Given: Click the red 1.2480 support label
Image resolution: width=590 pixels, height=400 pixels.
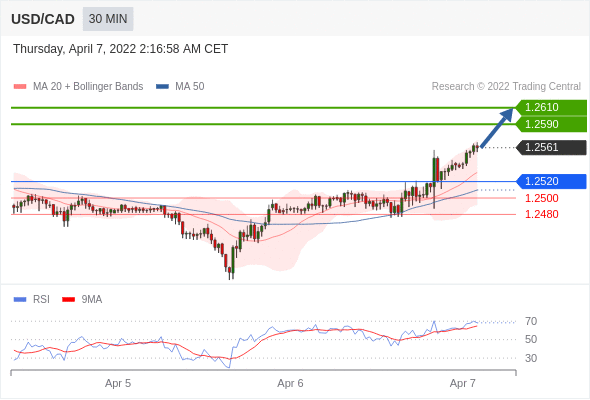Looking at the screenshot, I should pyautogui.click(x=542, y=214).
